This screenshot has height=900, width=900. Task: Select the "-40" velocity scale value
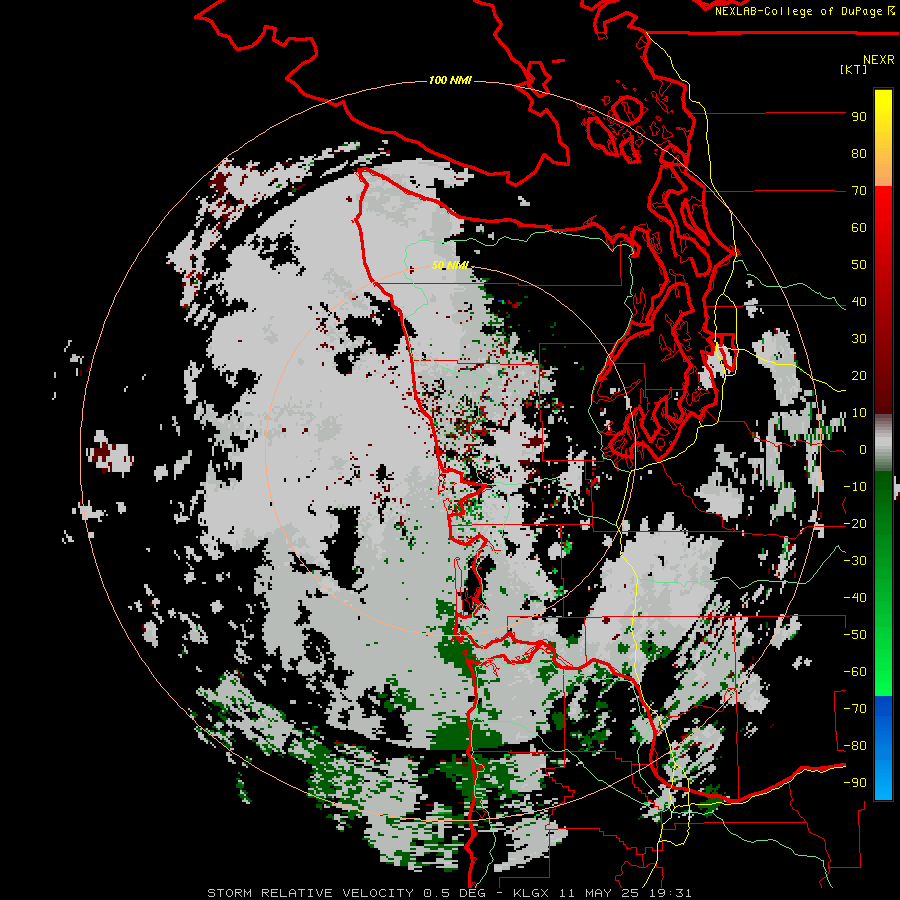[855, 598]
